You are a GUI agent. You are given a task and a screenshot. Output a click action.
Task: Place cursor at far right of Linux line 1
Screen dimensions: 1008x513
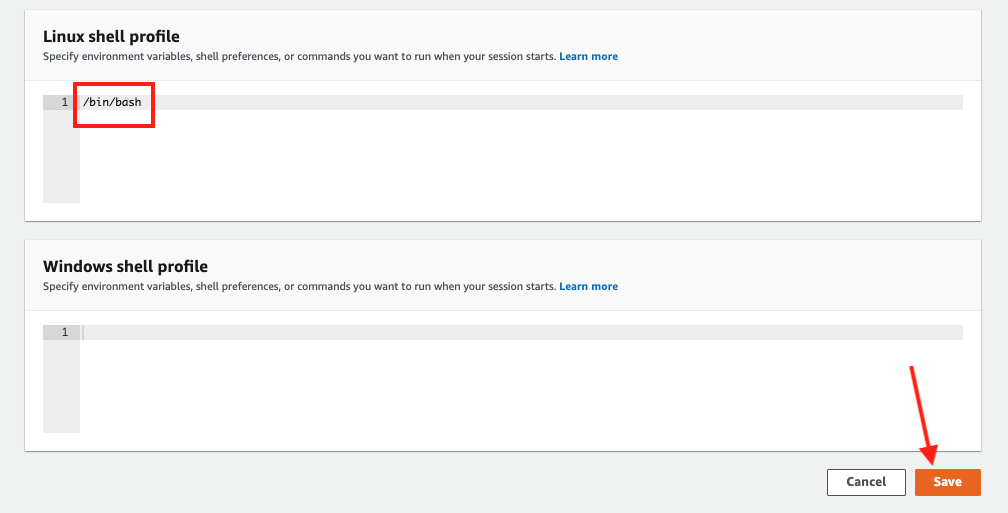click(x=955, y=103)
